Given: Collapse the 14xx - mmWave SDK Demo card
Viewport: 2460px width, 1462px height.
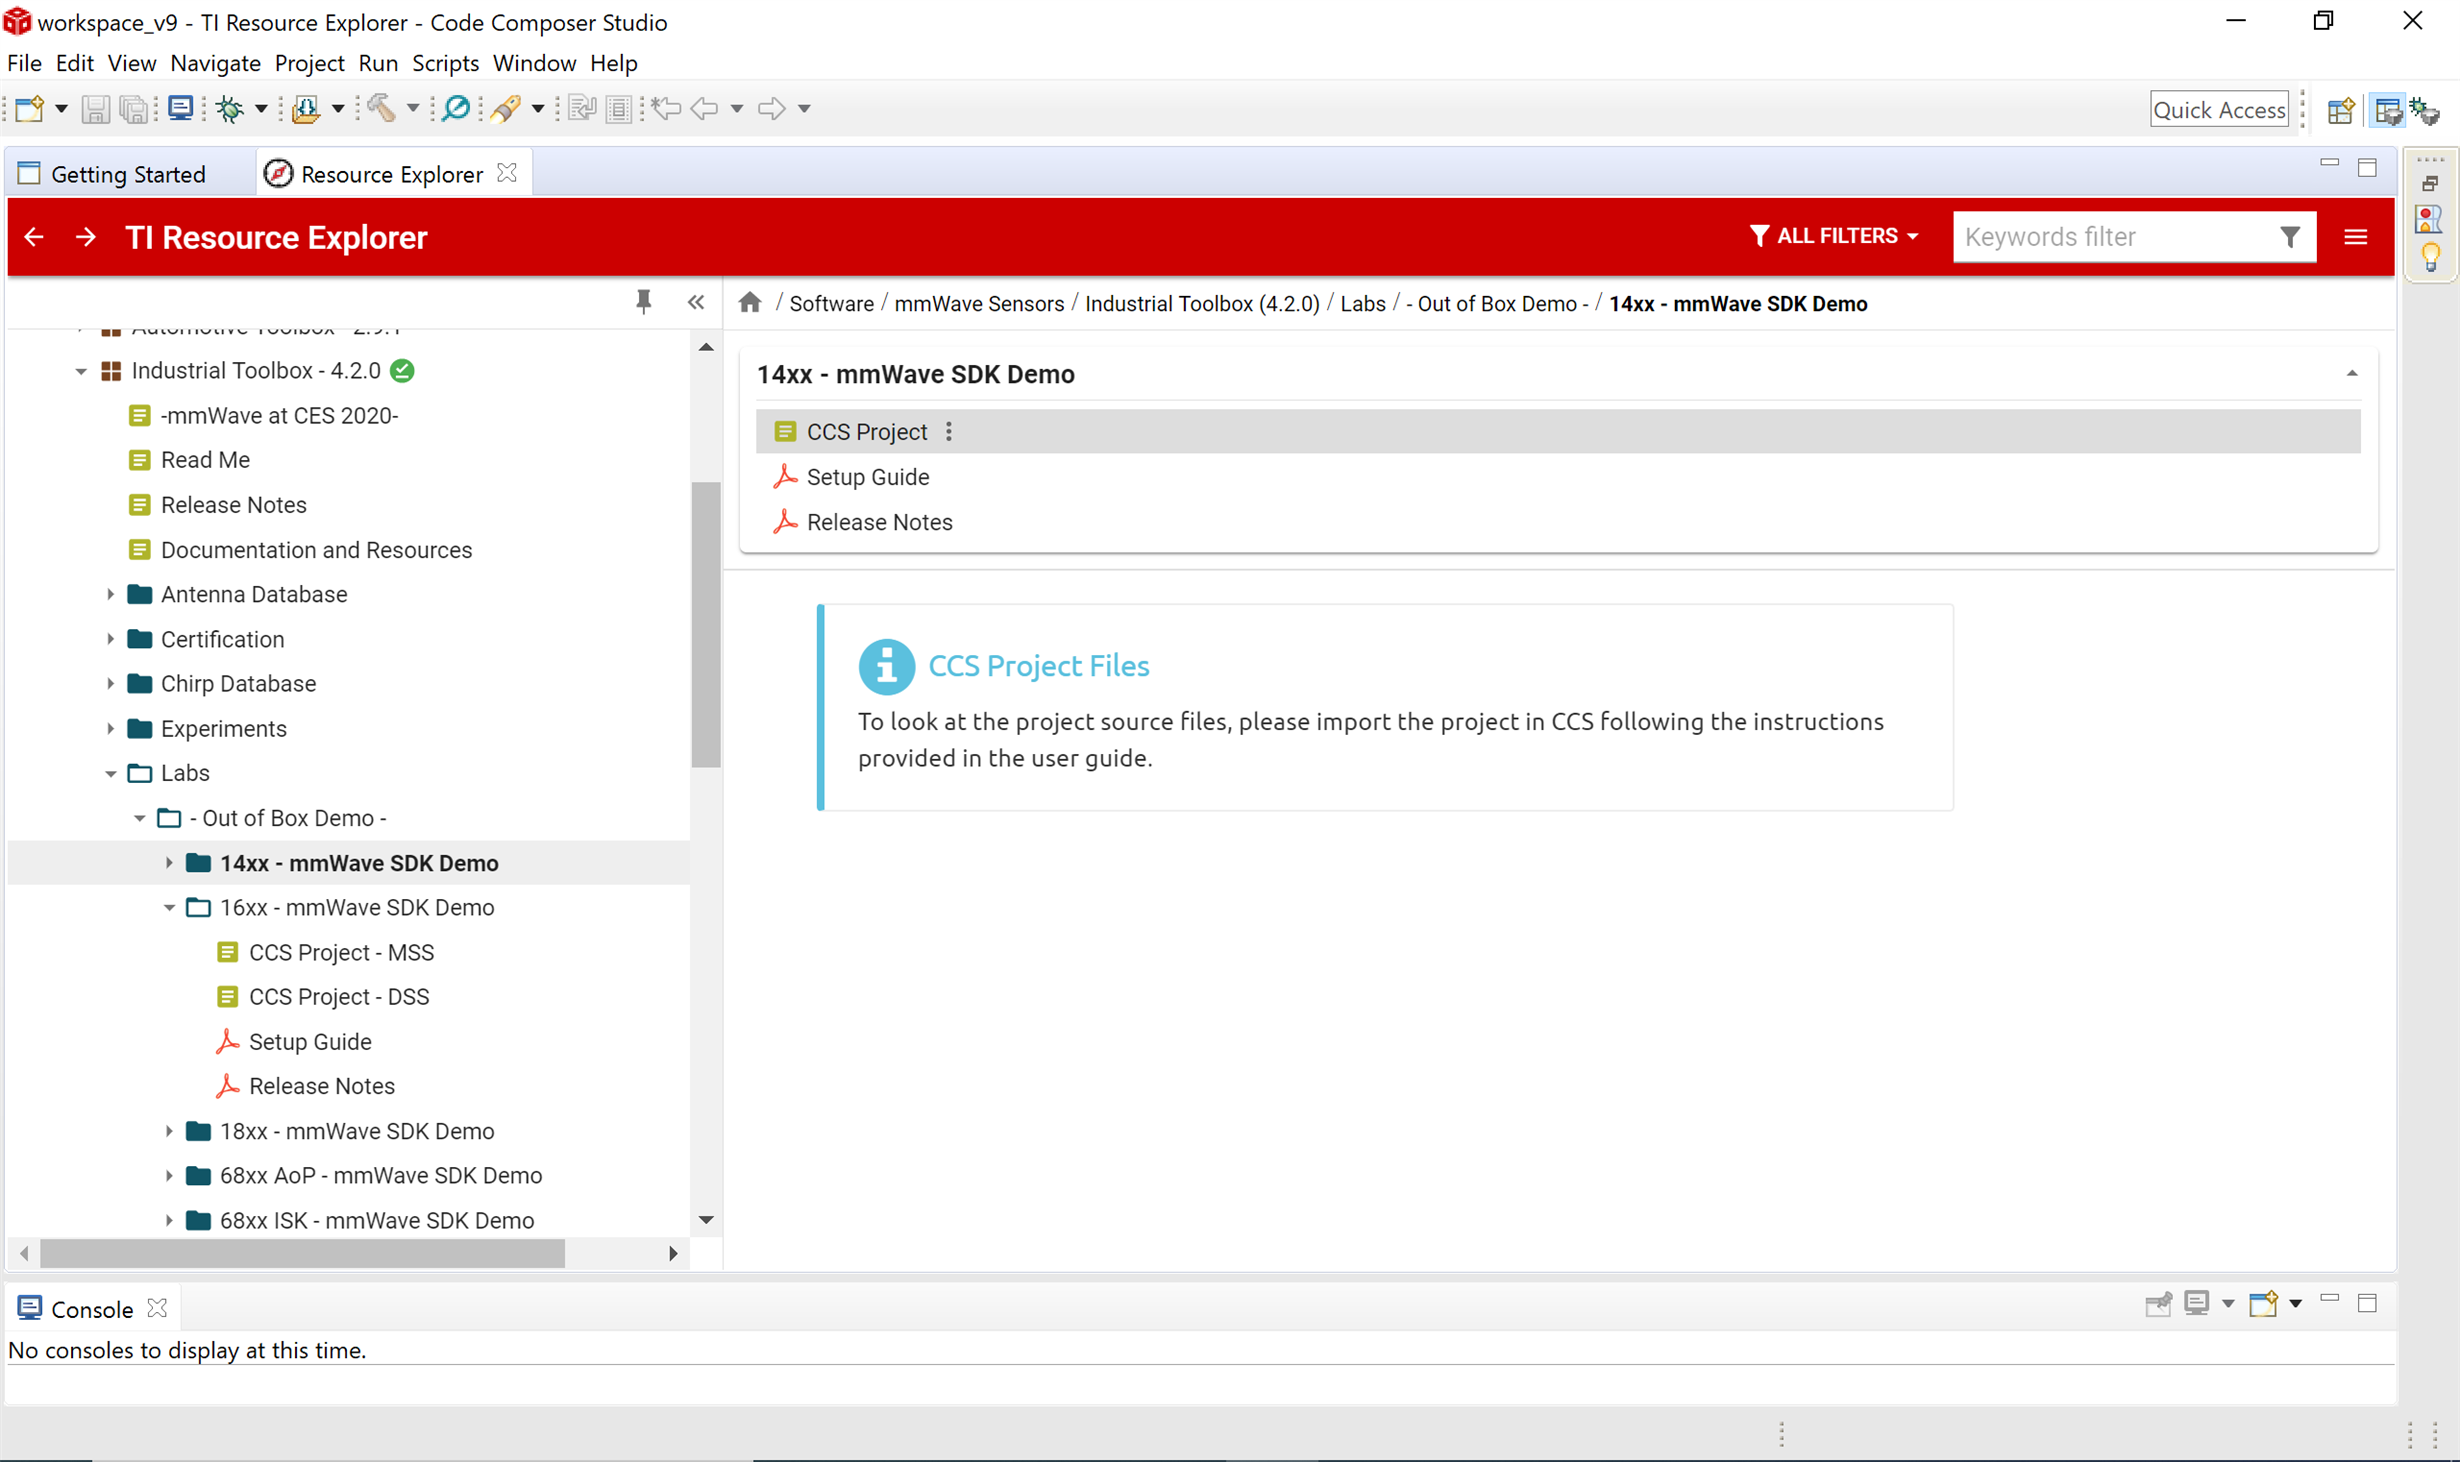Looking at the screenshot, I should [x=2352, y=373].
